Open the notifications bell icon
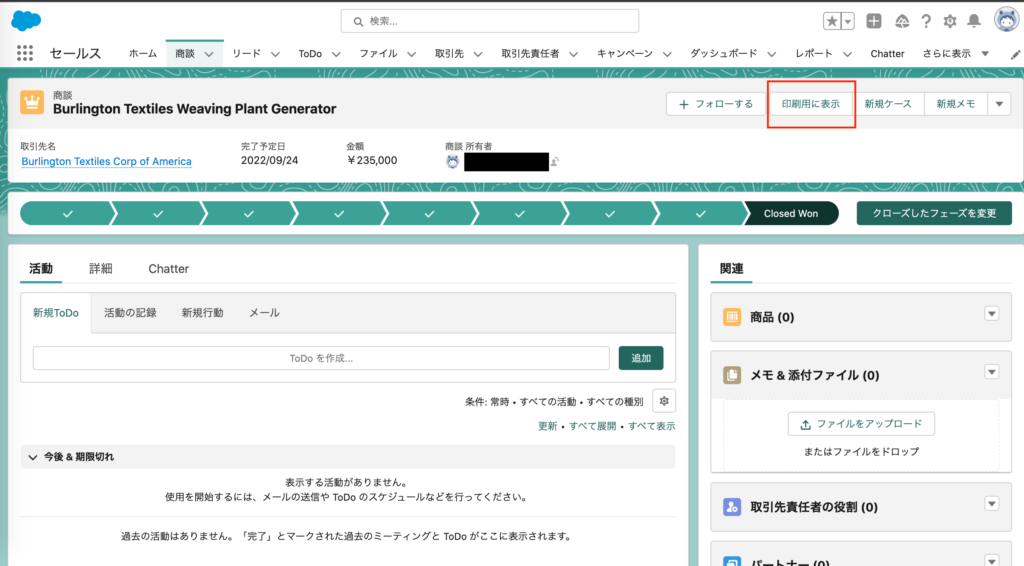Screen dimensions: 1024x566 tap(973, 21)
